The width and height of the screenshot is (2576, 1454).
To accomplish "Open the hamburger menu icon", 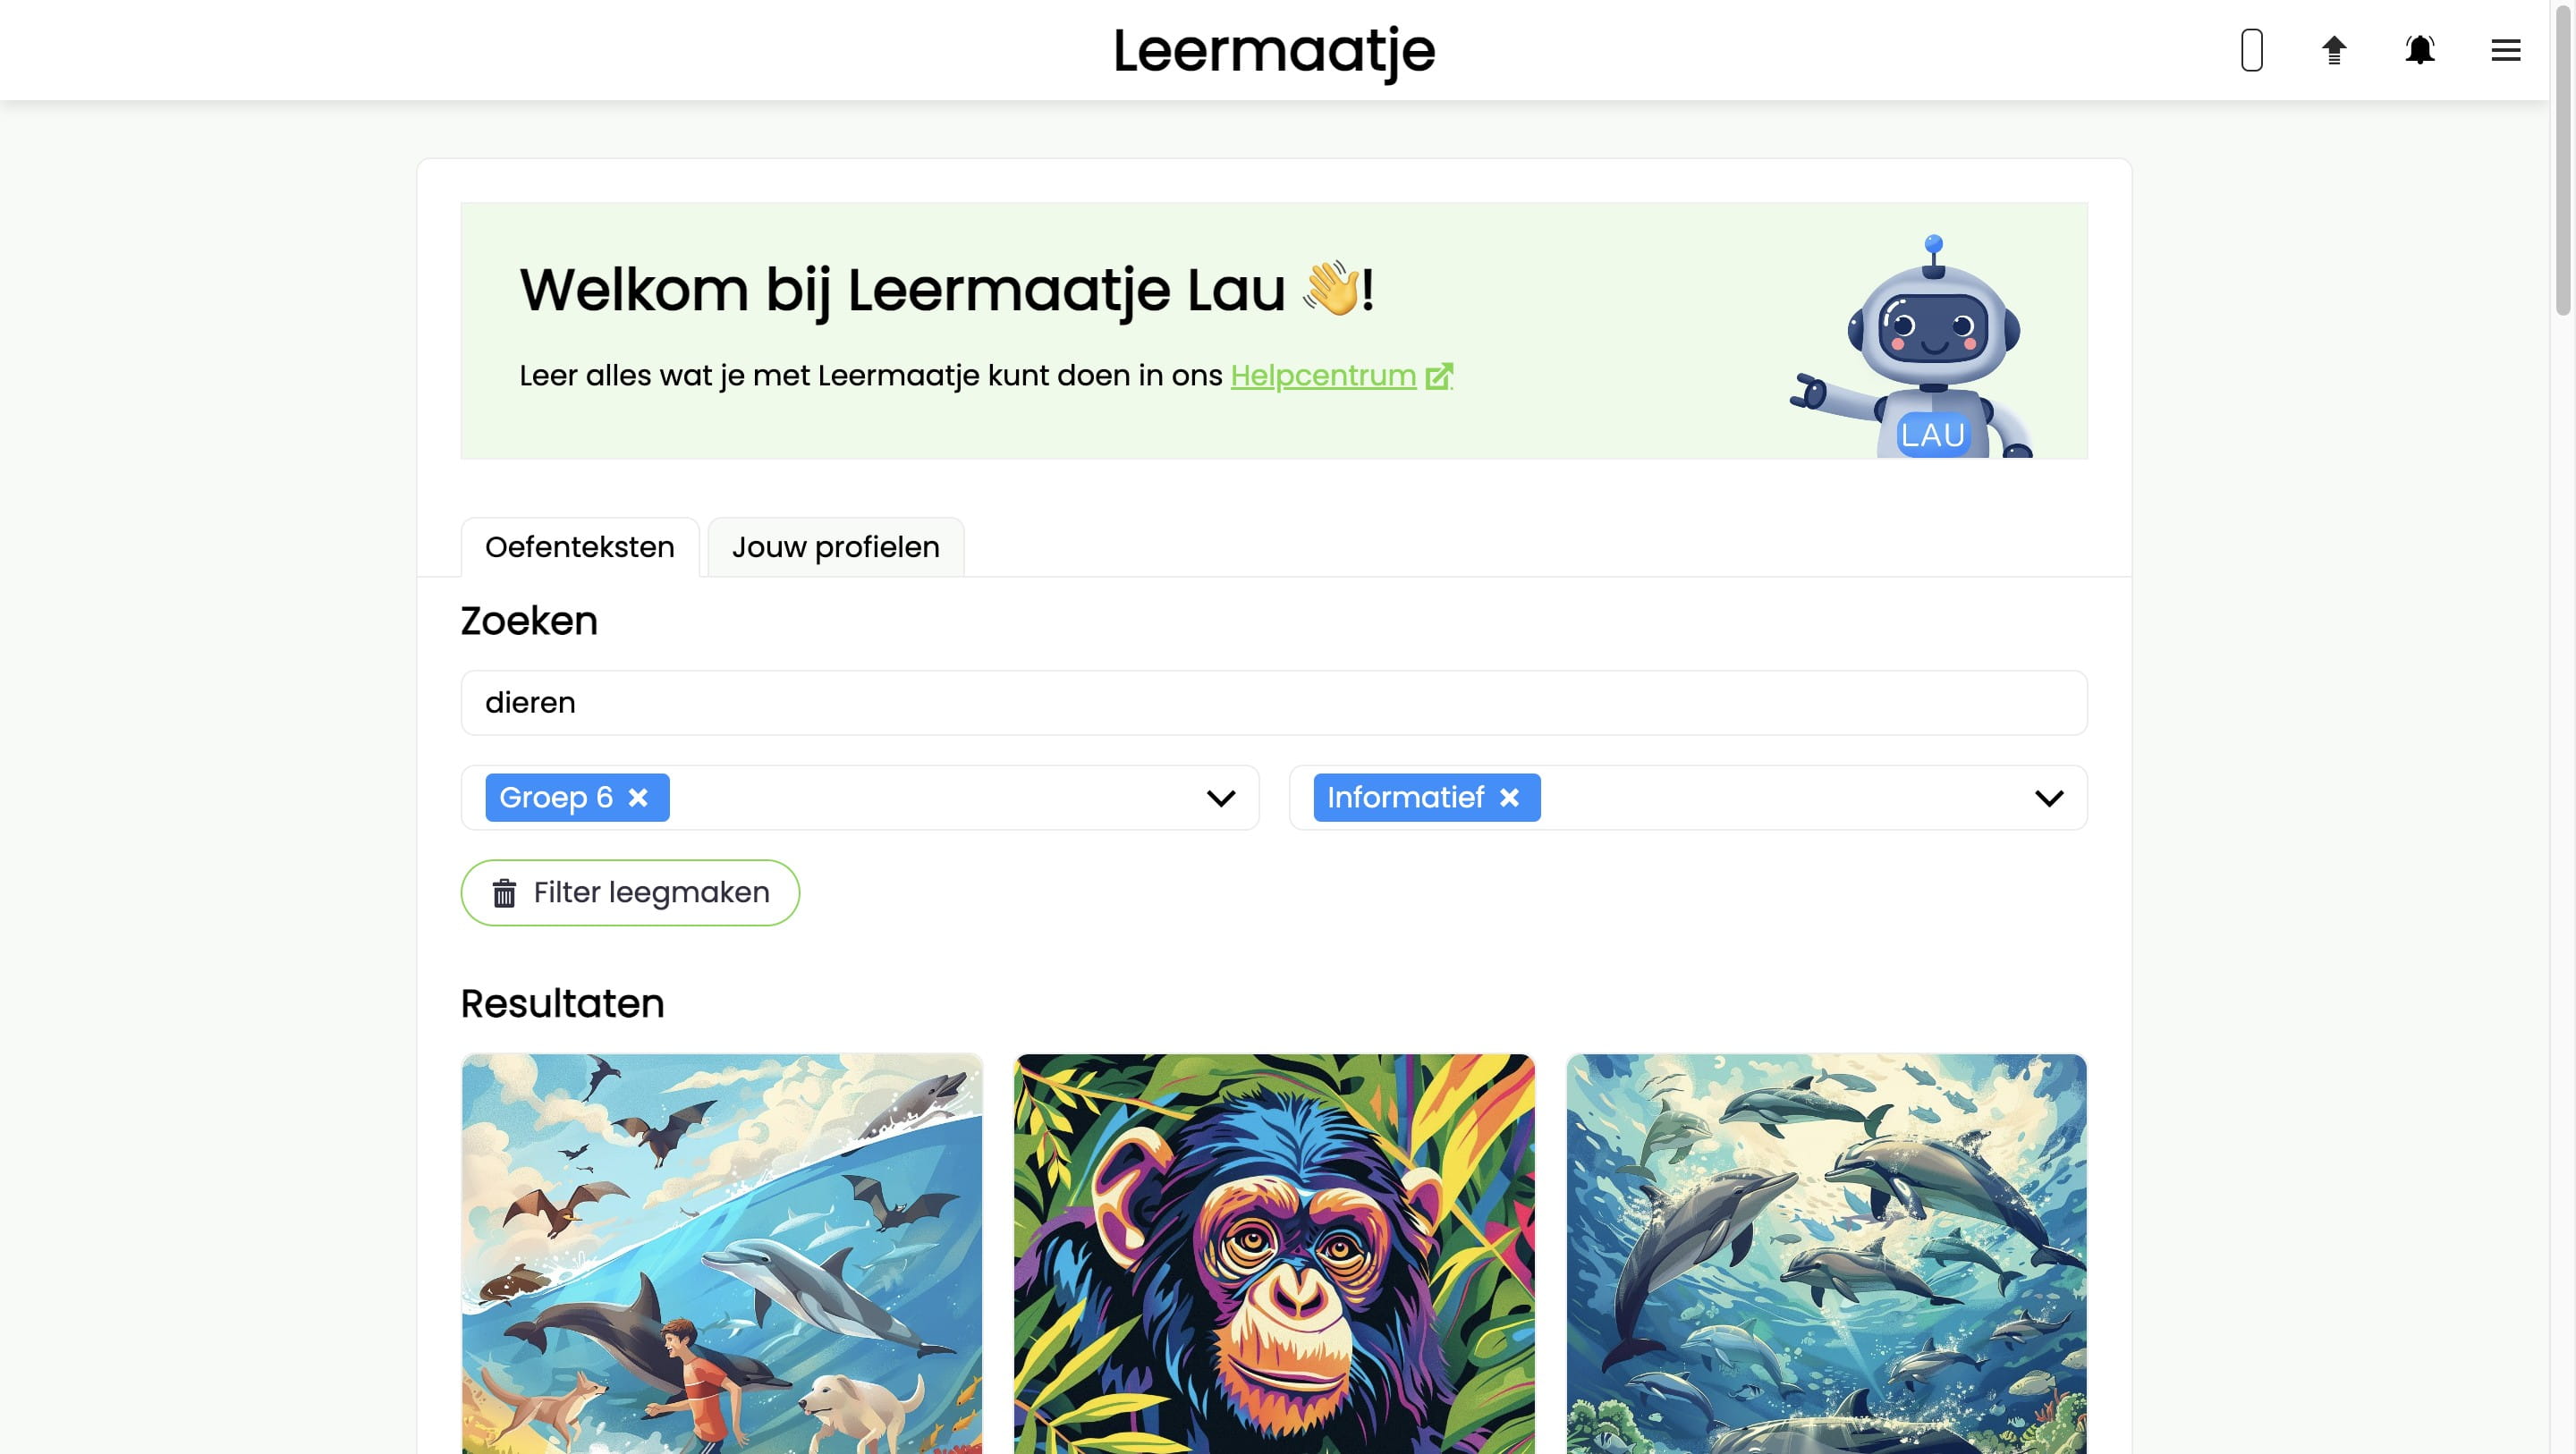I will pyautogui.click(x=2505, y=50).
